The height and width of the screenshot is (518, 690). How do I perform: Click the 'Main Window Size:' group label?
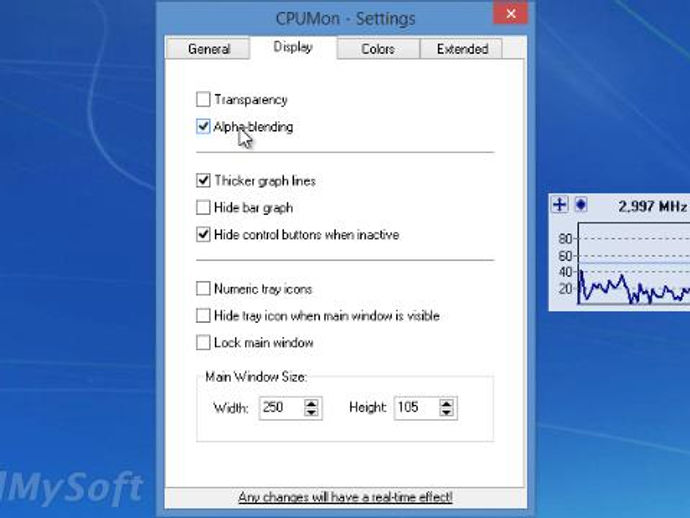[x=256, y=377]
